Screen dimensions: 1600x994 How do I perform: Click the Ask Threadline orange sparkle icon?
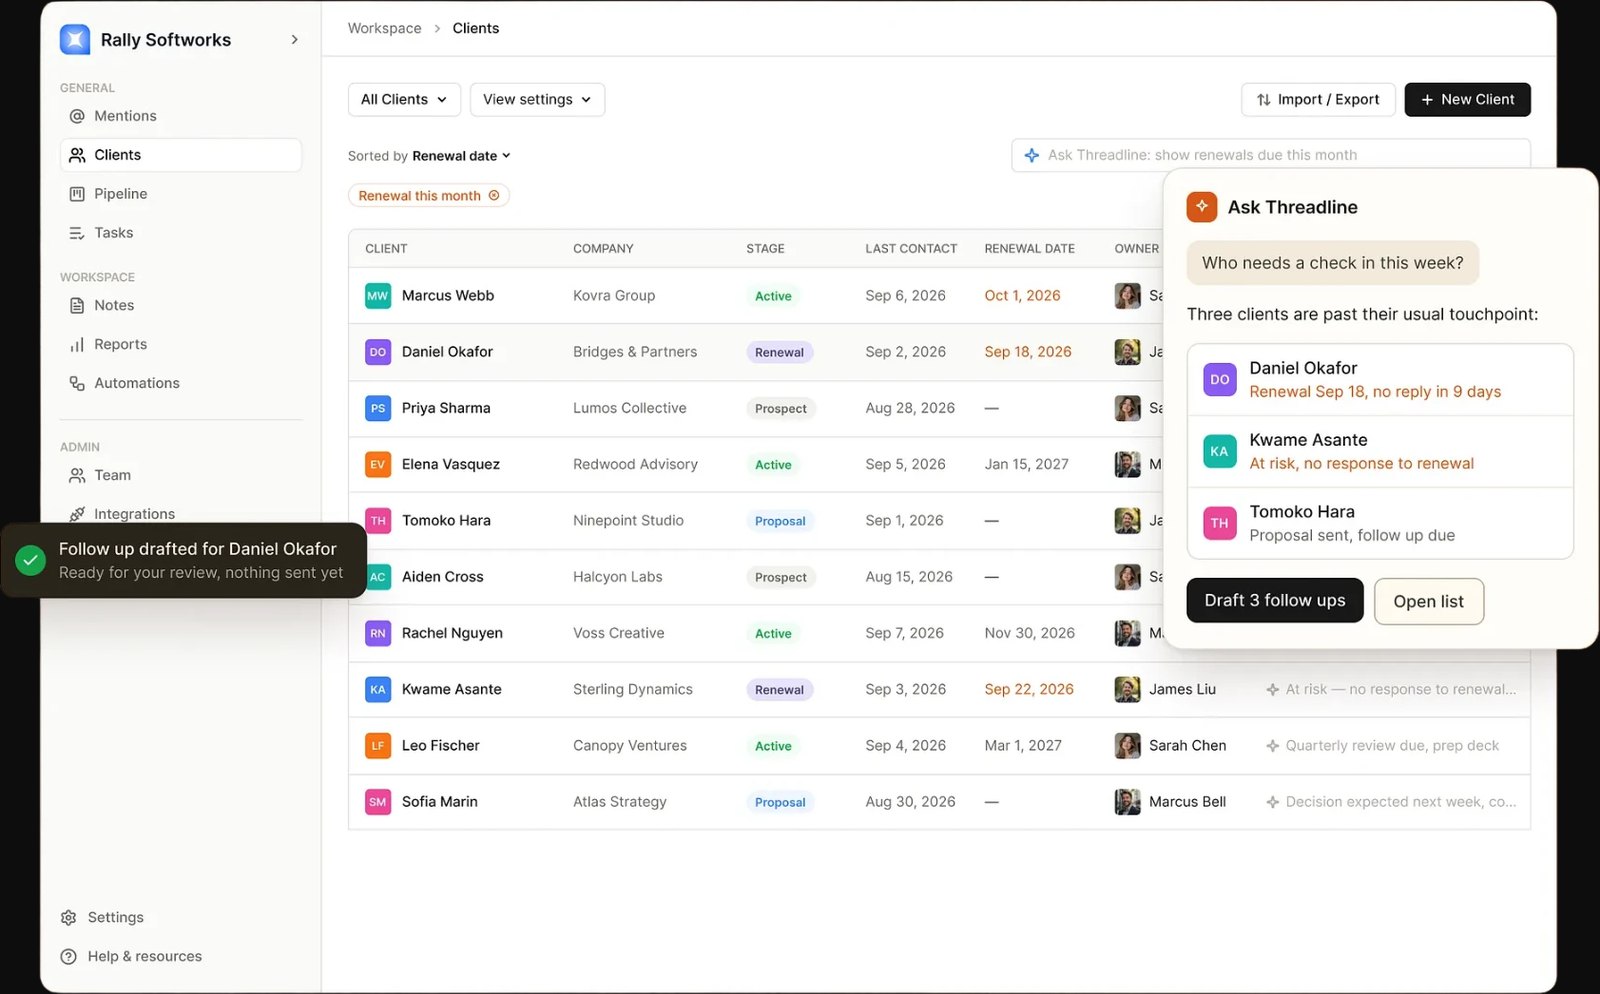pyautogui.click(x=1202, y=207)
